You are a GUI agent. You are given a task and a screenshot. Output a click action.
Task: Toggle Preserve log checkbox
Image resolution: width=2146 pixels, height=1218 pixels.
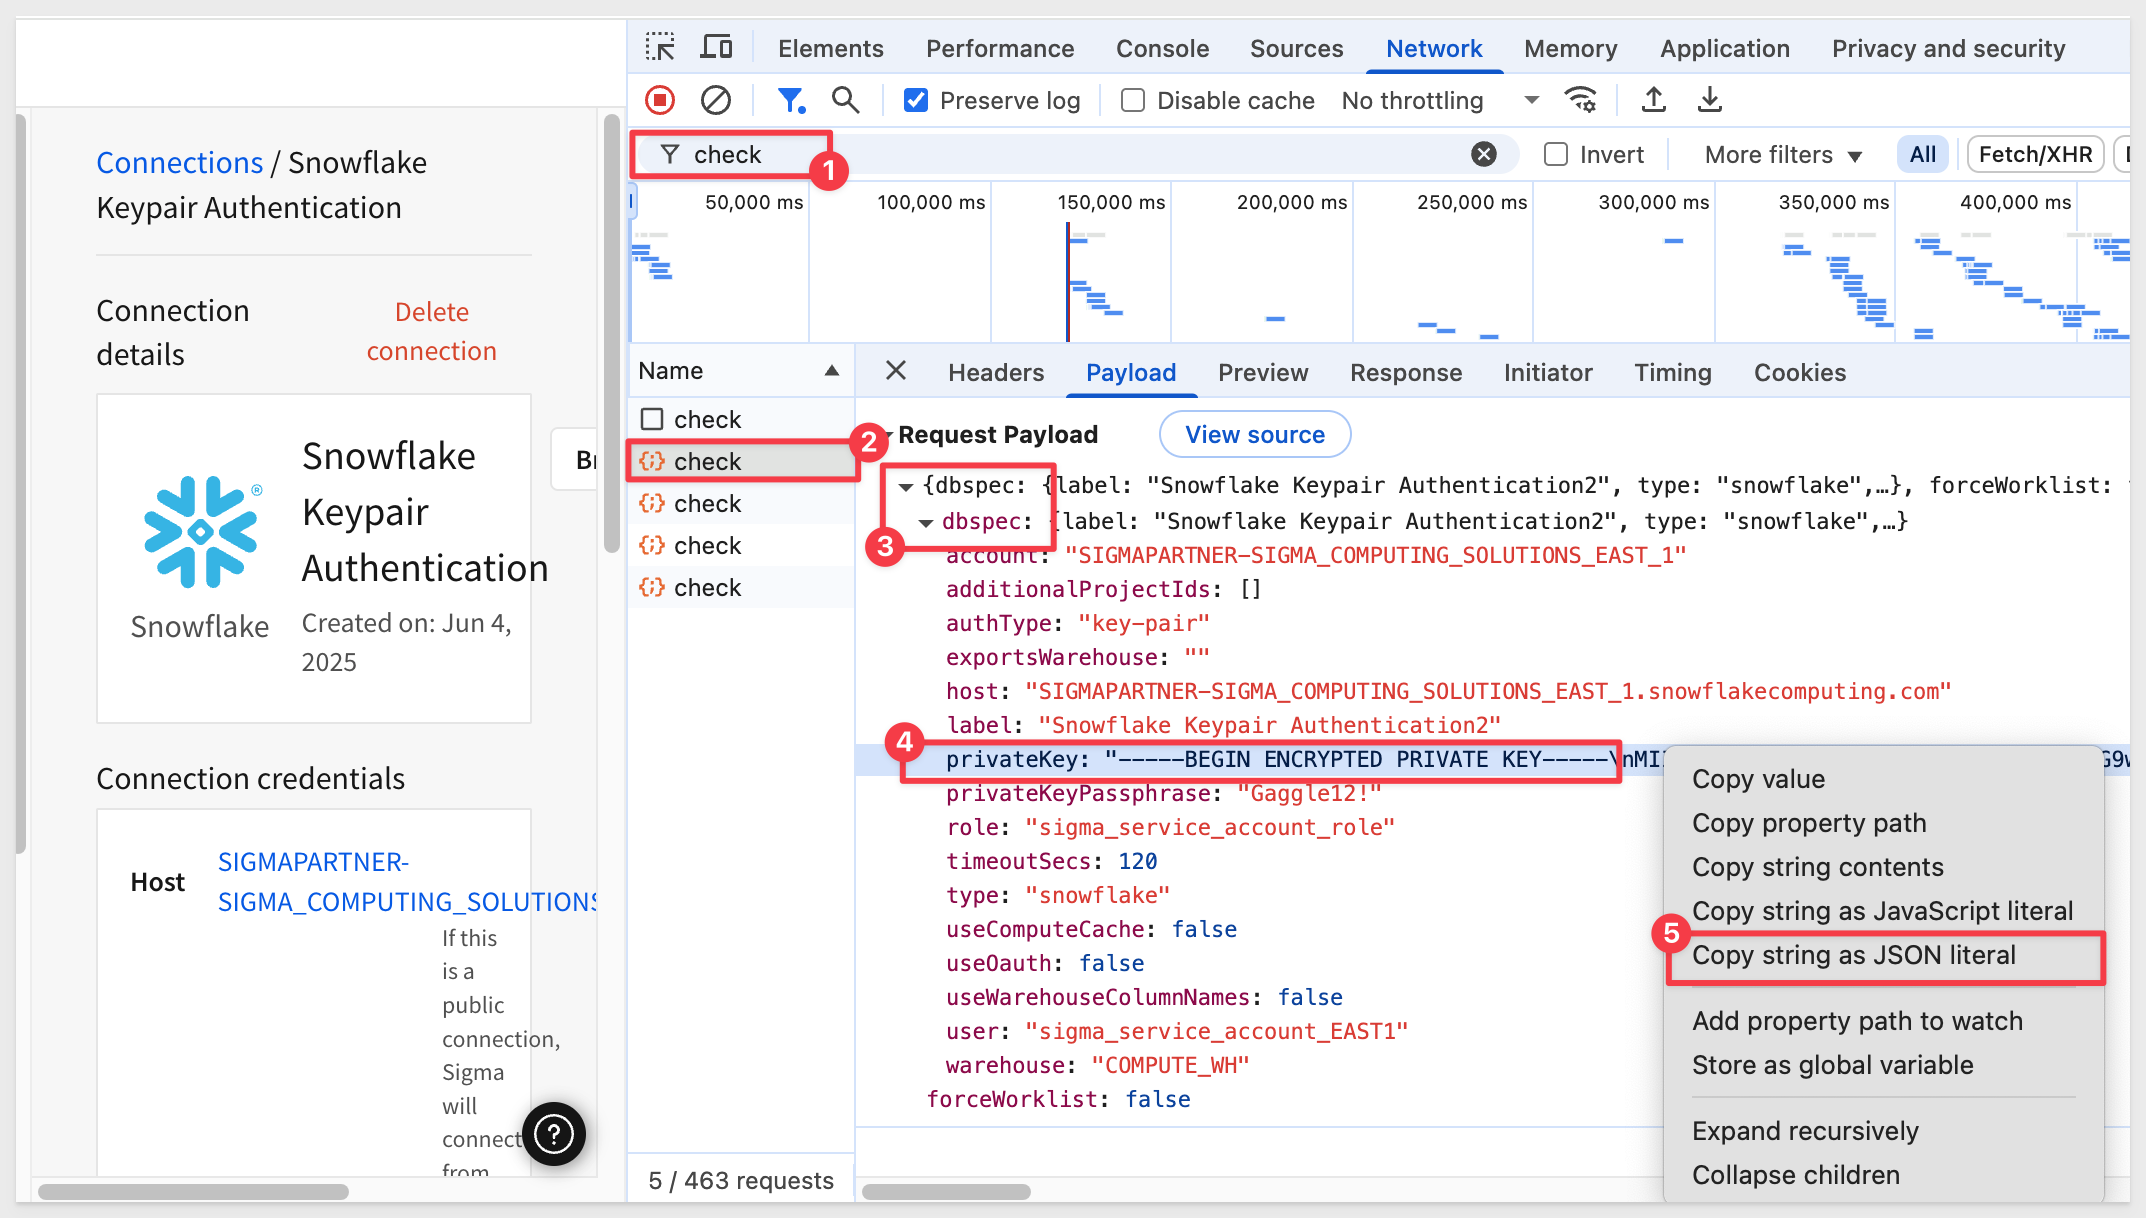coord(915,100)
